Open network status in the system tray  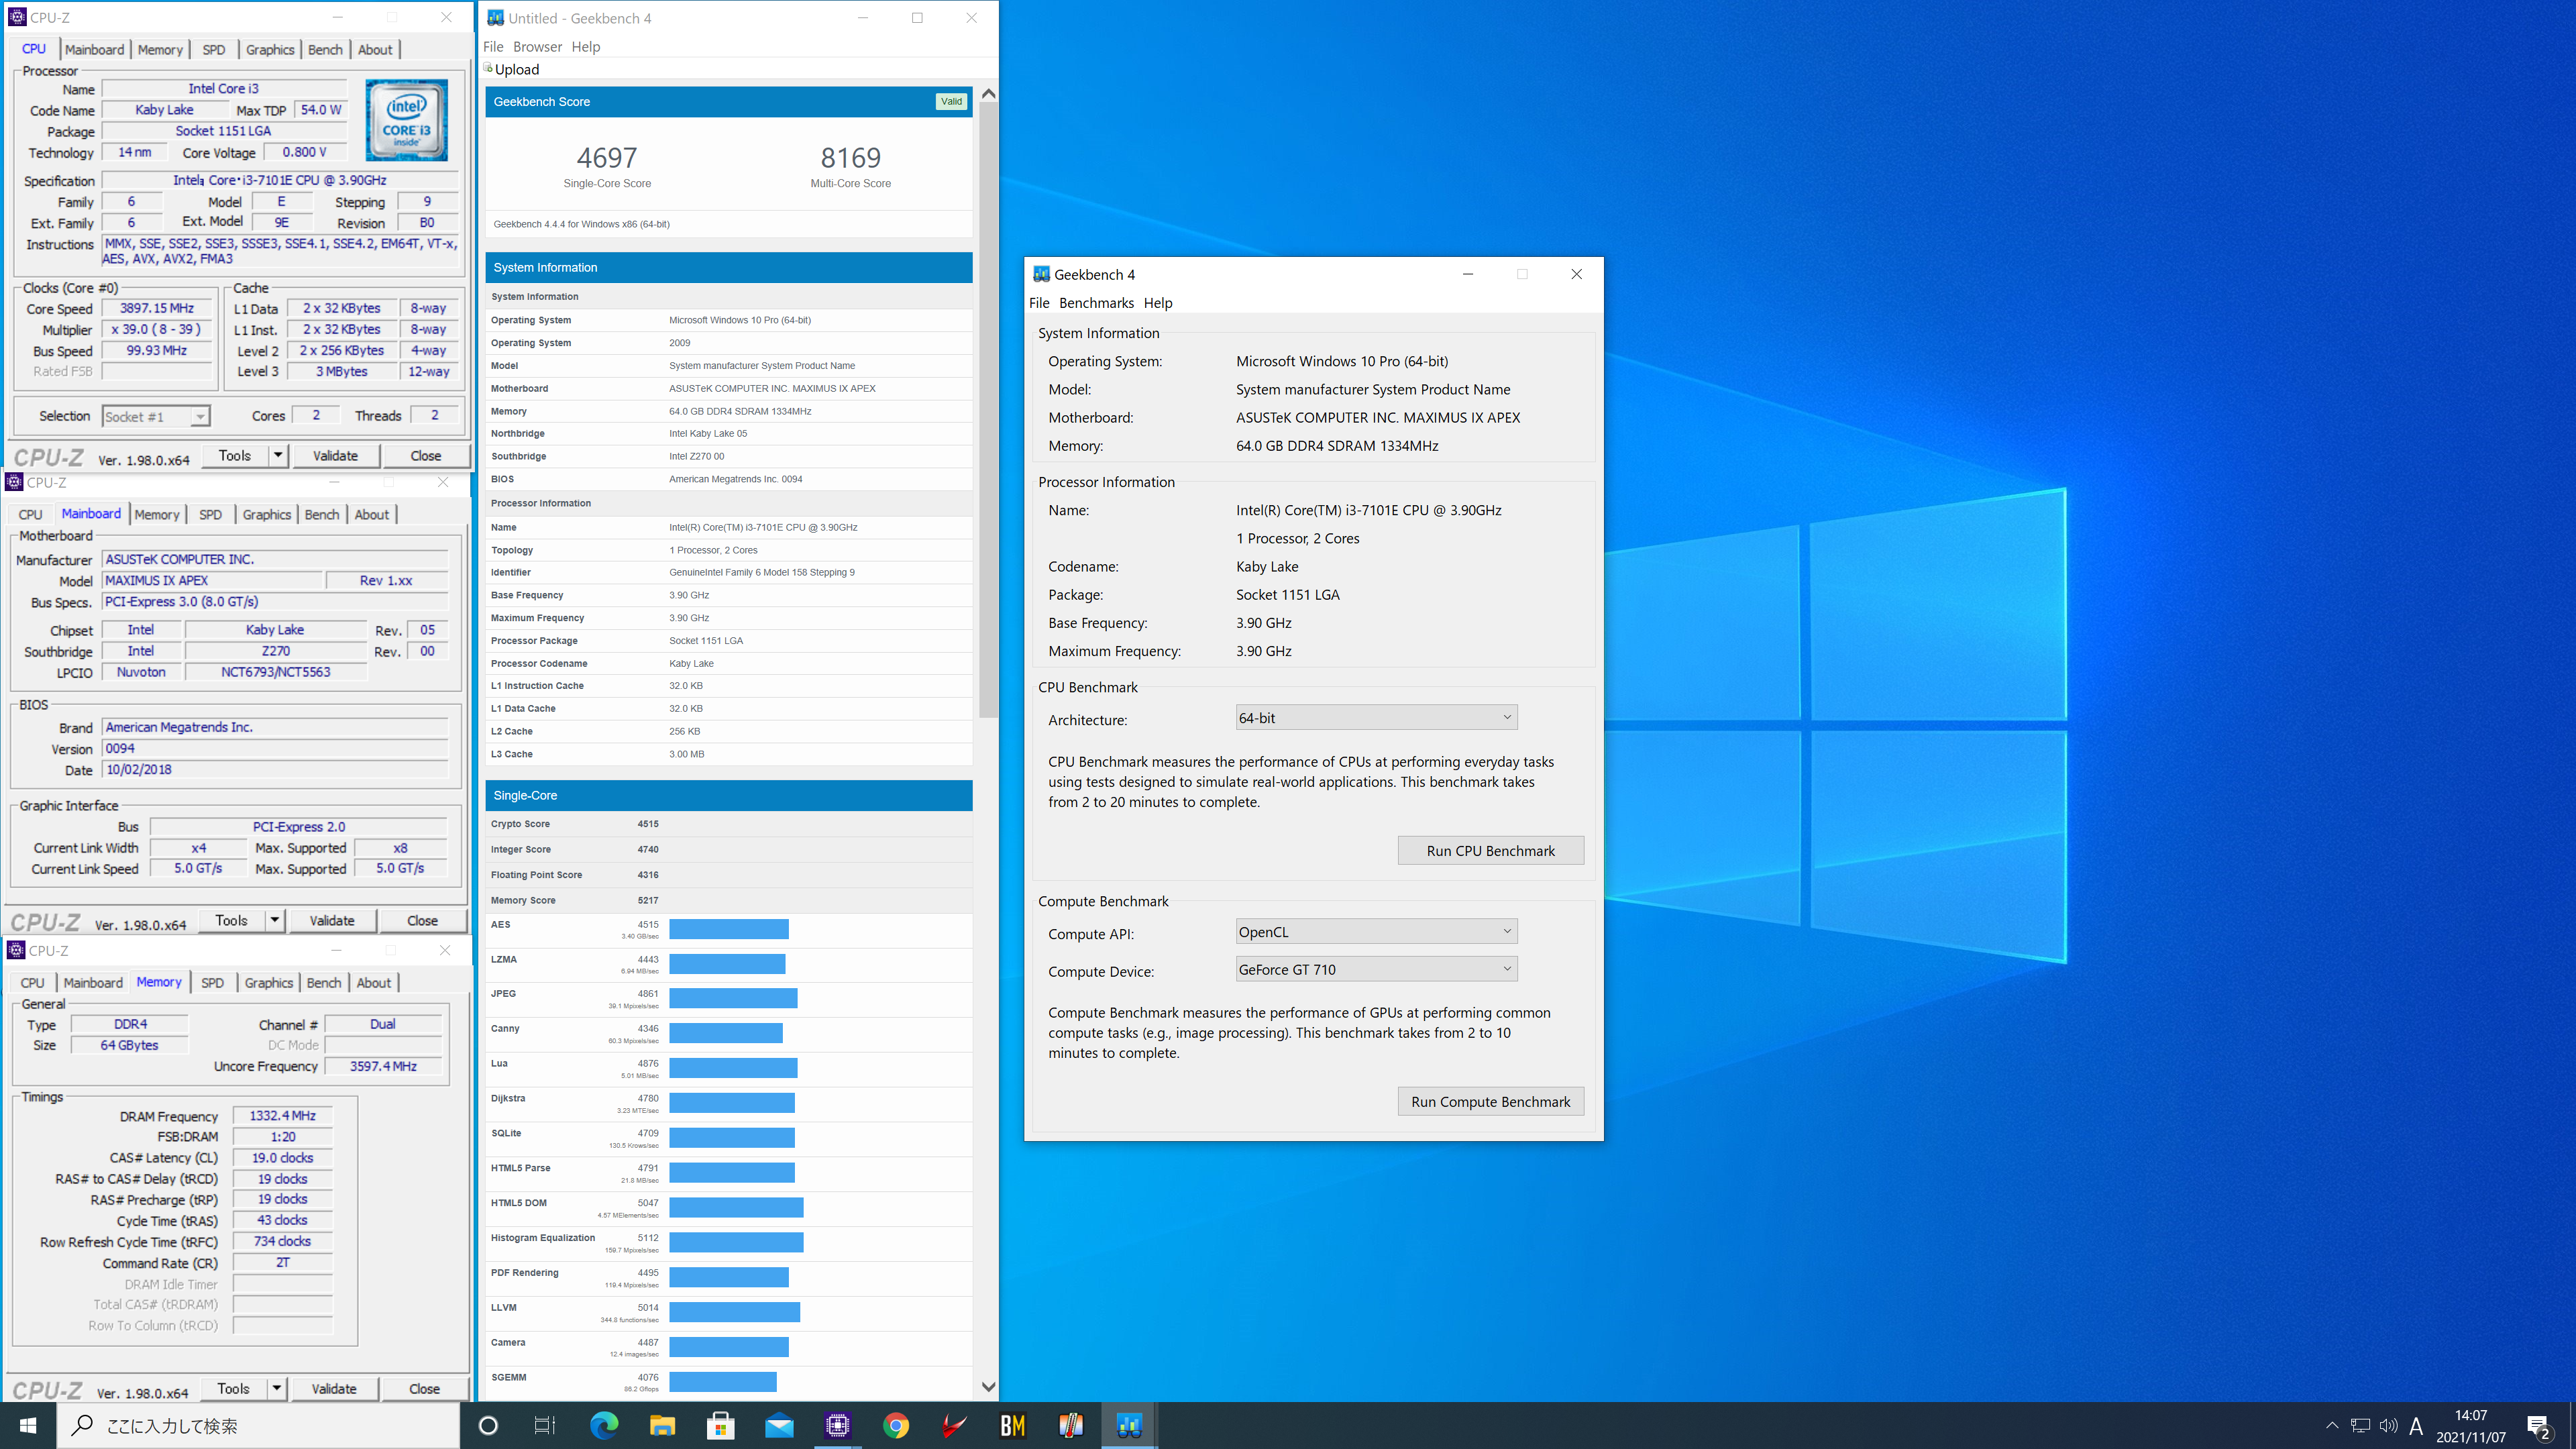coord(2360,1425)
